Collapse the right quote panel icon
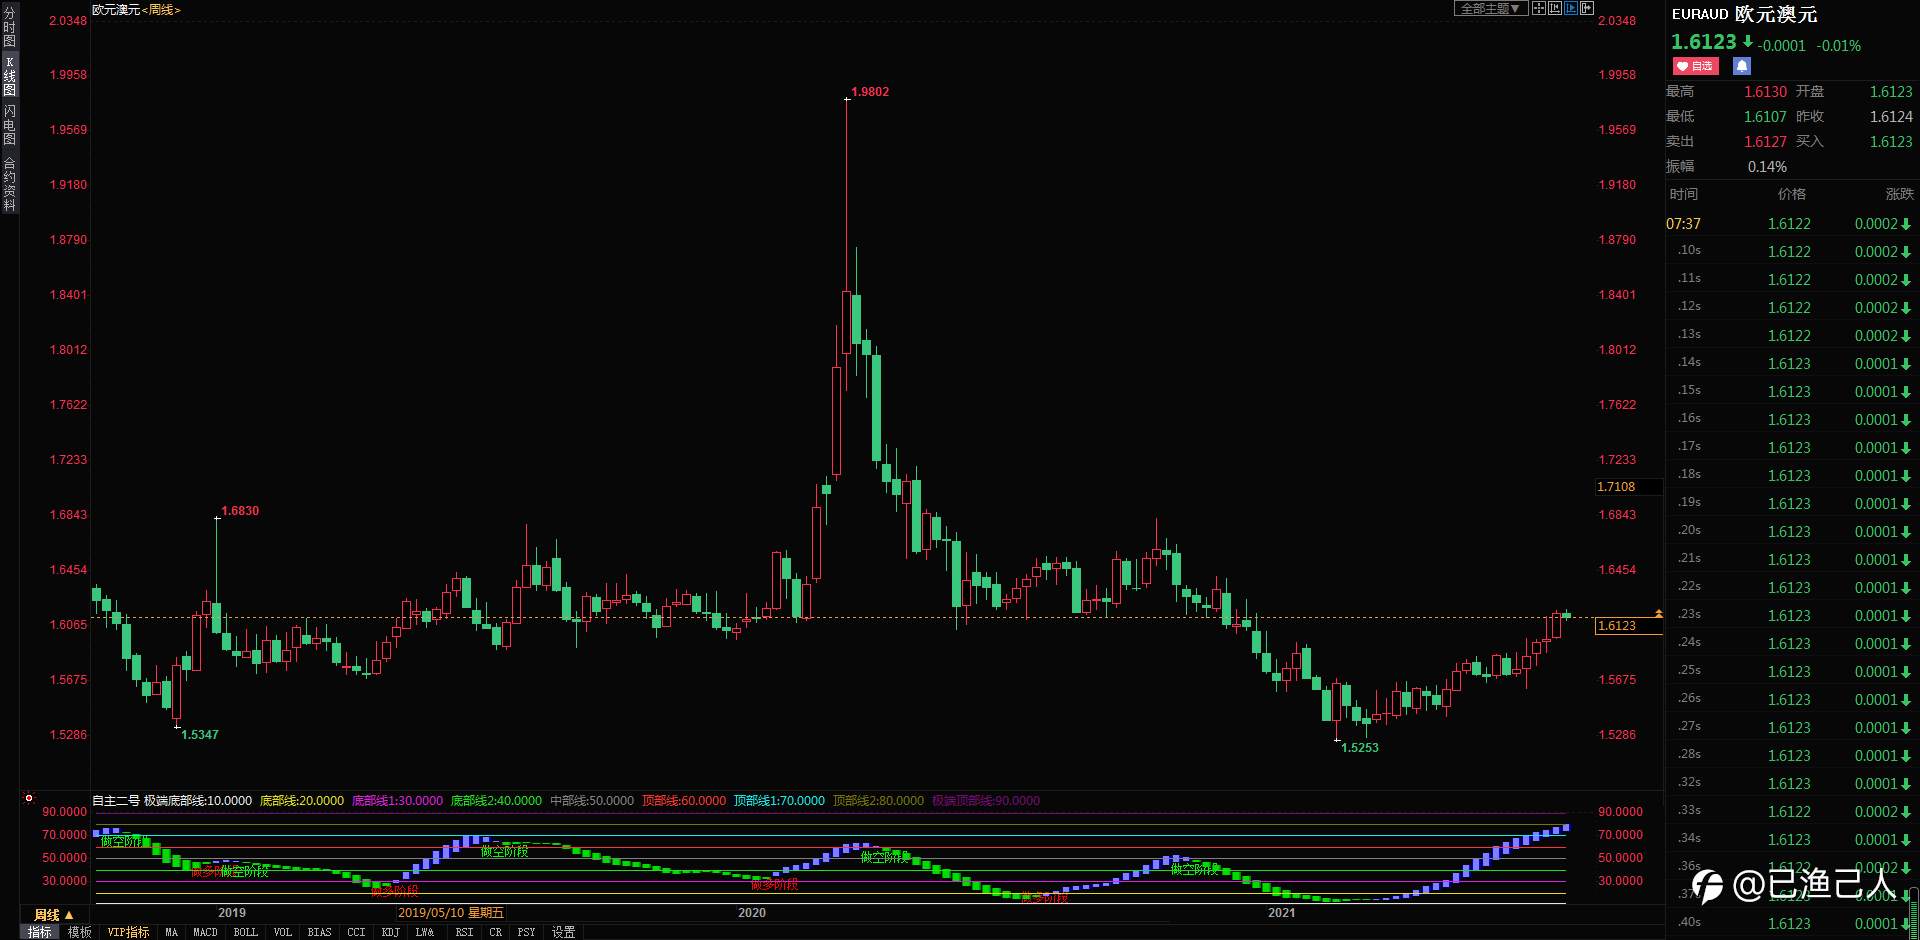 pos(1587,8)
